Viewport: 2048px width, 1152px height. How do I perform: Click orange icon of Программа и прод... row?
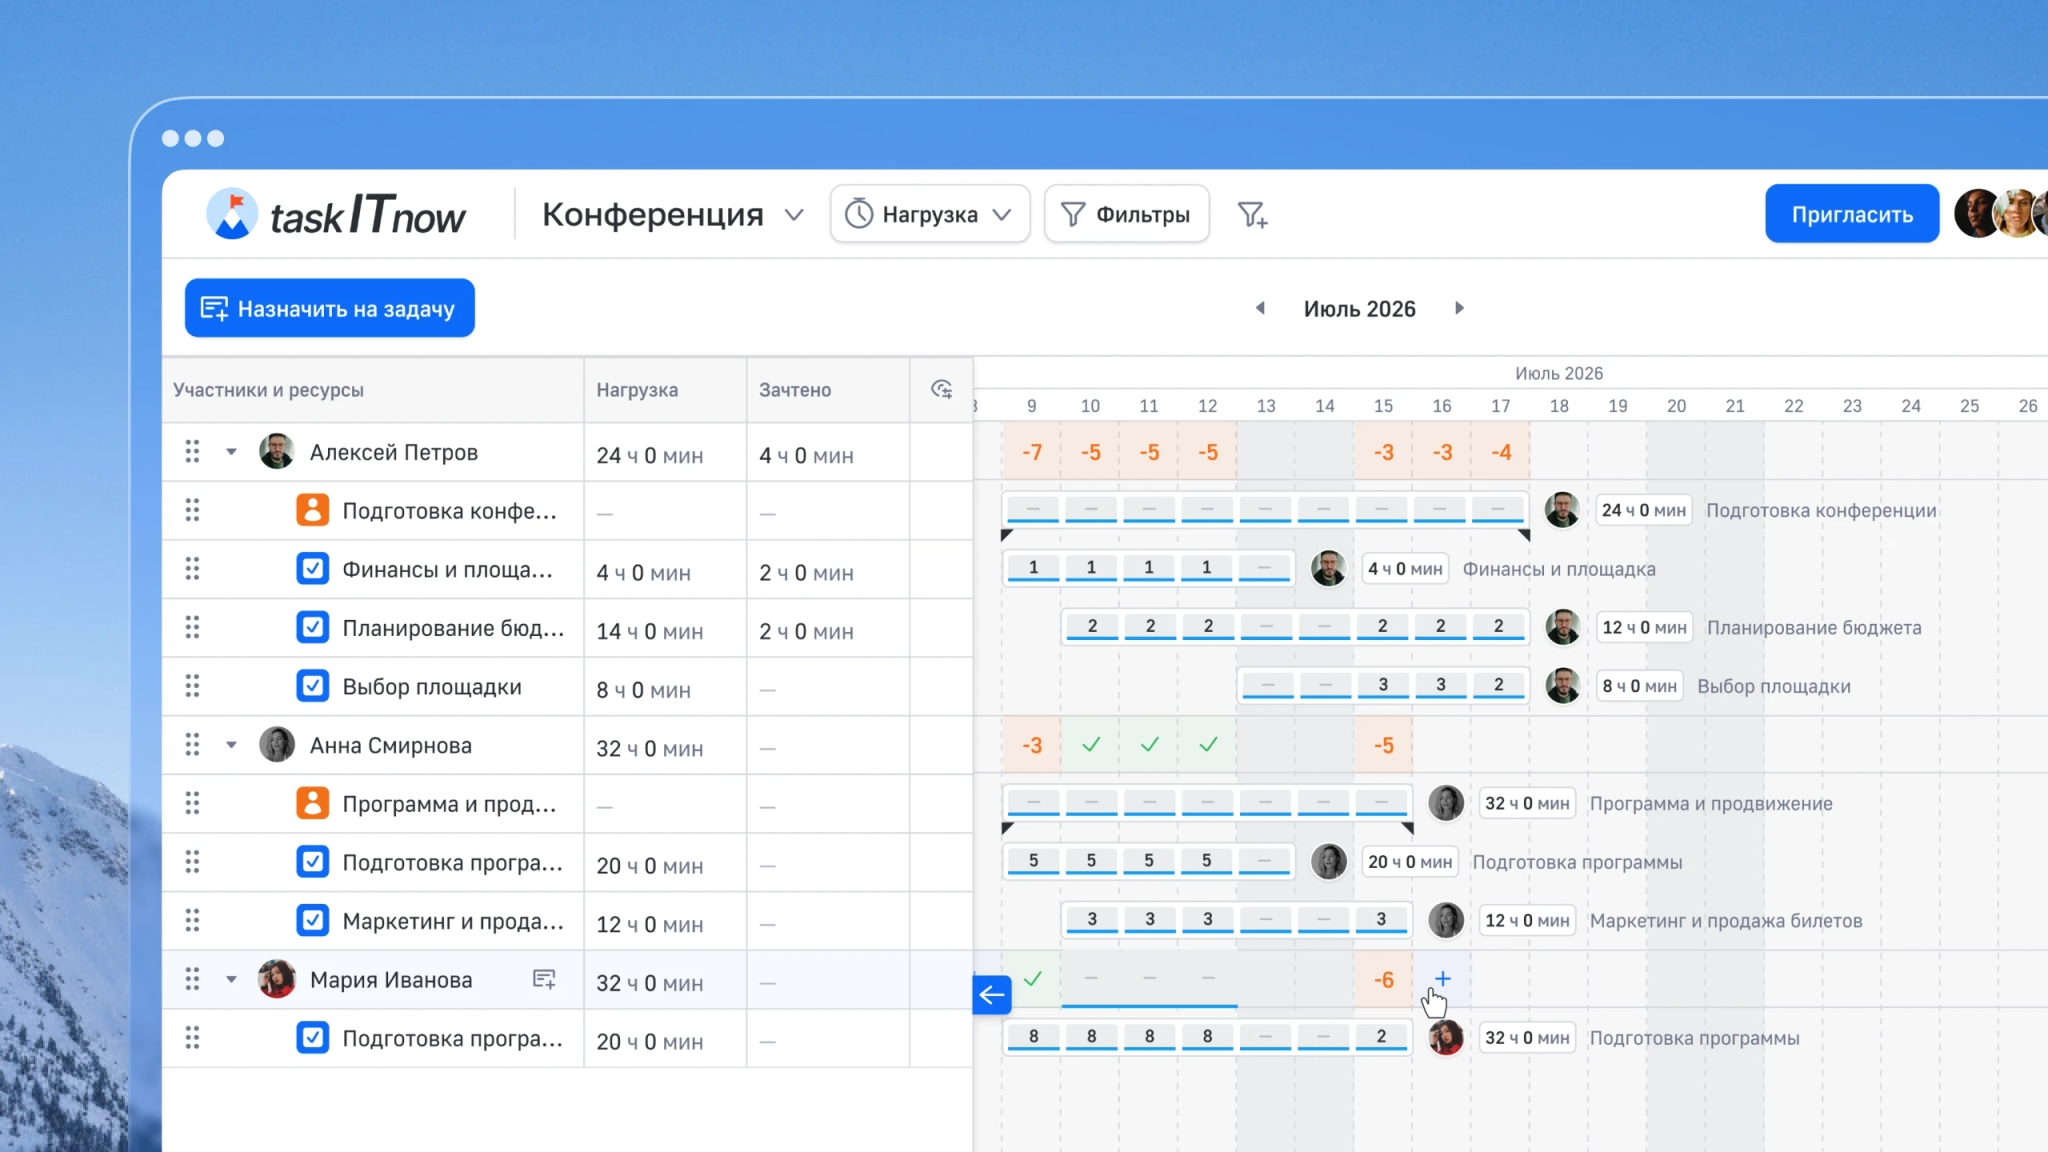point(312,803)
